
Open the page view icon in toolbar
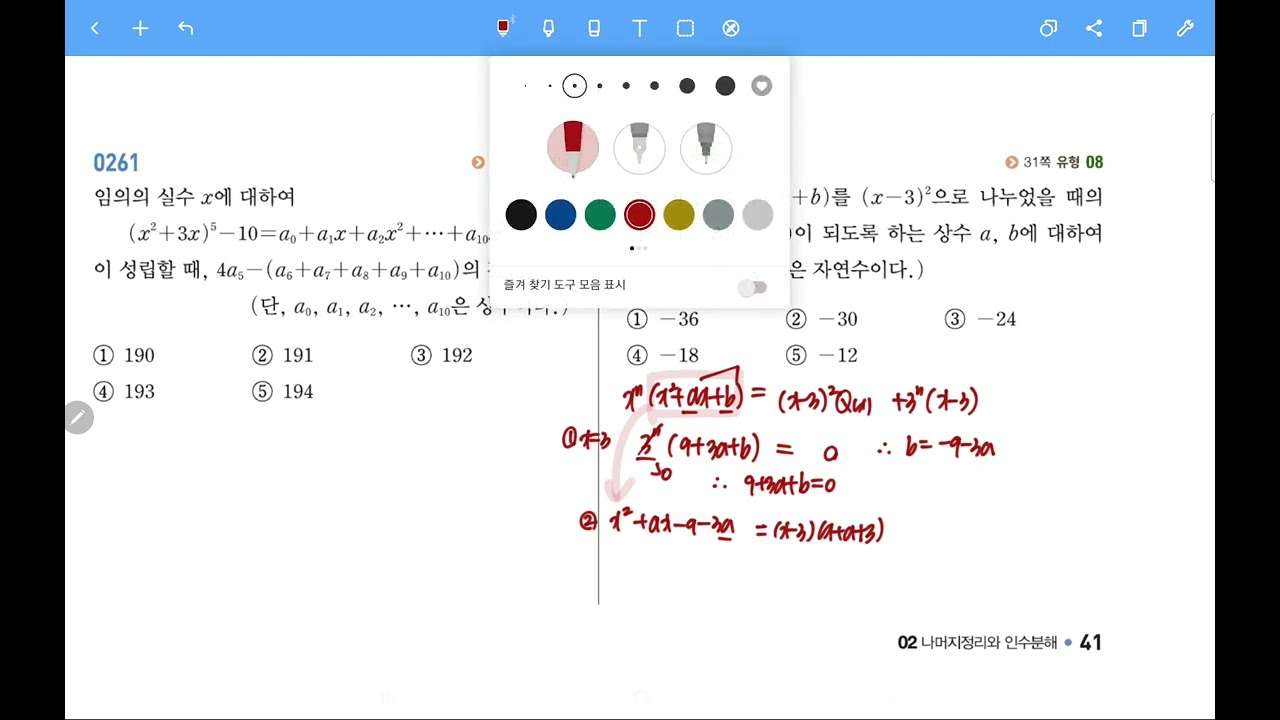[x=1048, y=28]
